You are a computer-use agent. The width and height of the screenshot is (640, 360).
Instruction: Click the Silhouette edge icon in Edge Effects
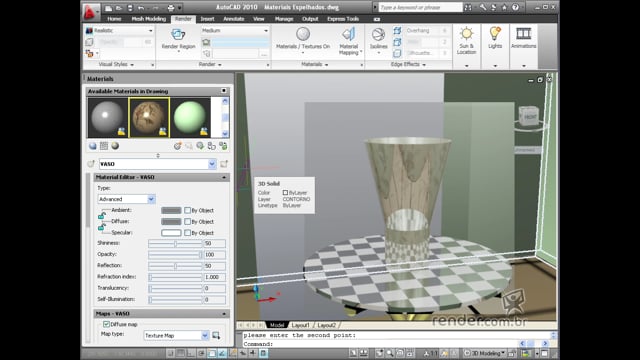(x=397, y=53)
